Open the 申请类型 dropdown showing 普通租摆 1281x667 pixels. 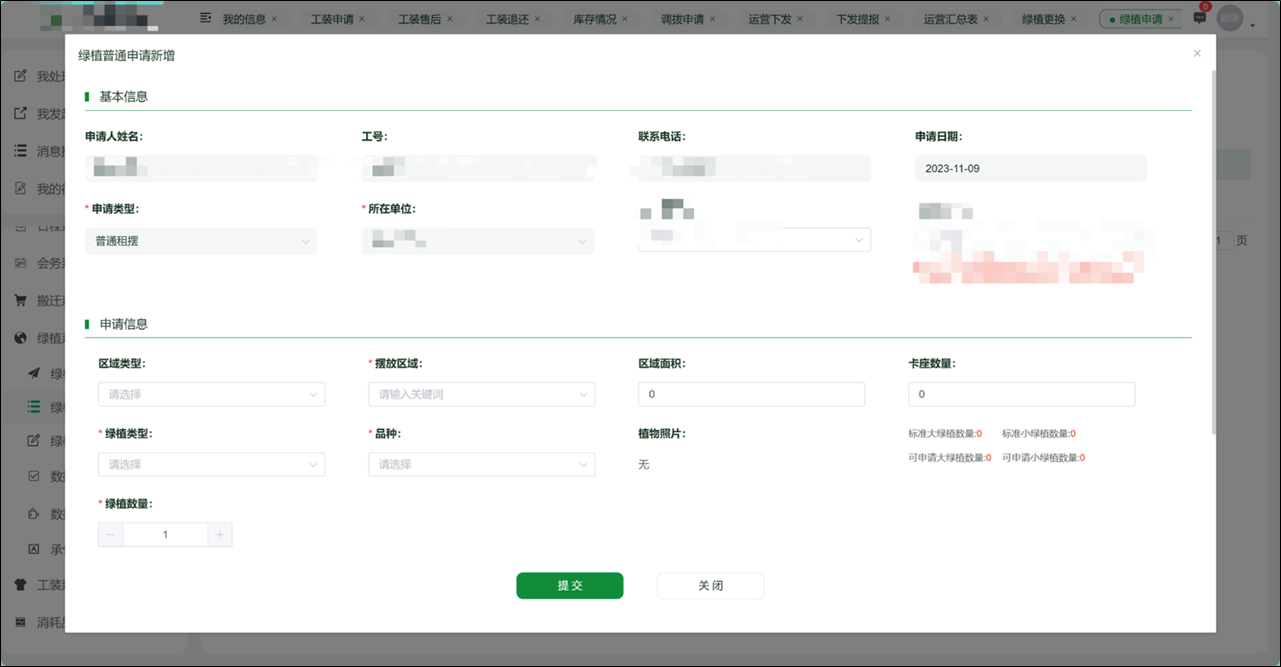[x=200, y=241]
